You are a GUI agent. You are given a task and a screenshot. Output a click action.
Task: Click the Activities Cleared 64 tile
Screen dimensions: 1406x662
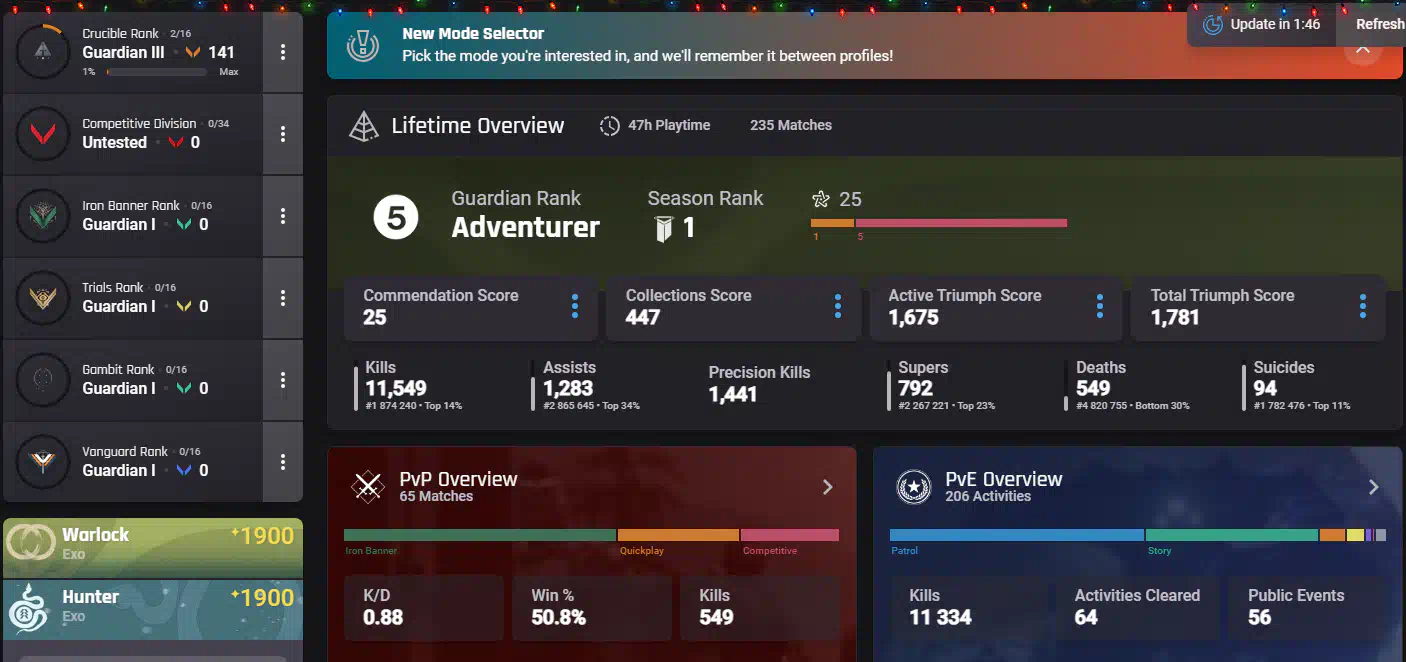[1138, 607]
